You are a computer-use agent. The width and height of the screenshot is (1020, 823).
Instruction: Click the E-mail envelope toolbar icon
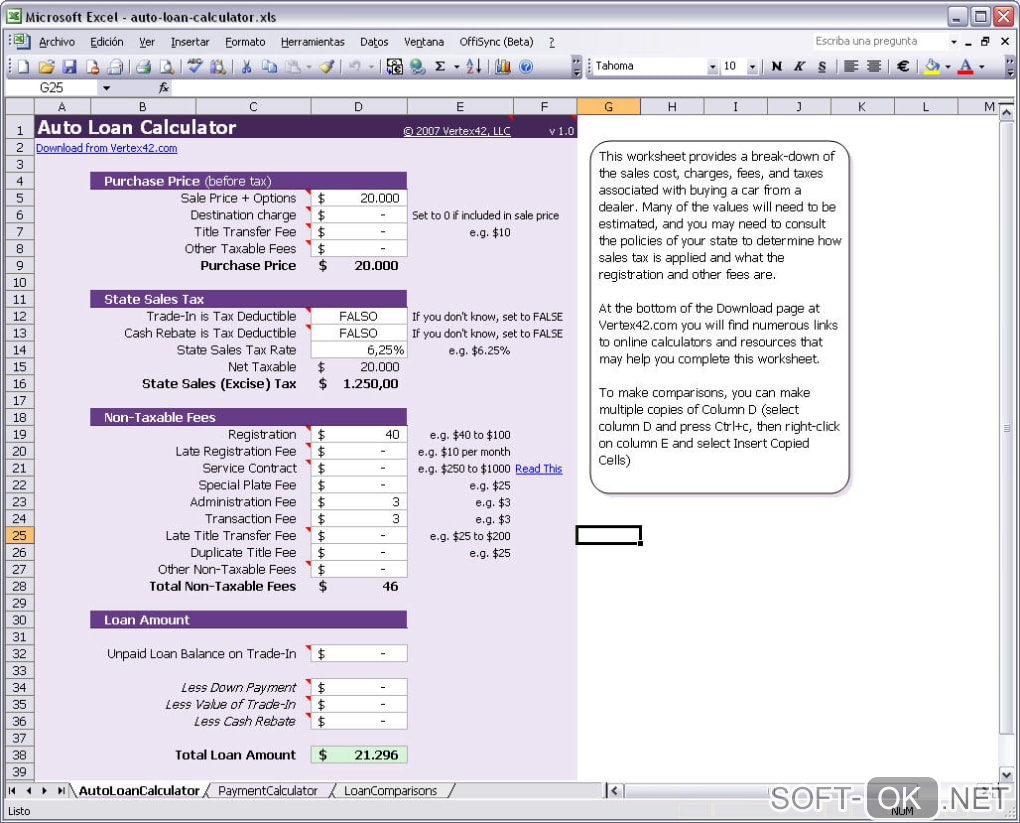[115, 66]
